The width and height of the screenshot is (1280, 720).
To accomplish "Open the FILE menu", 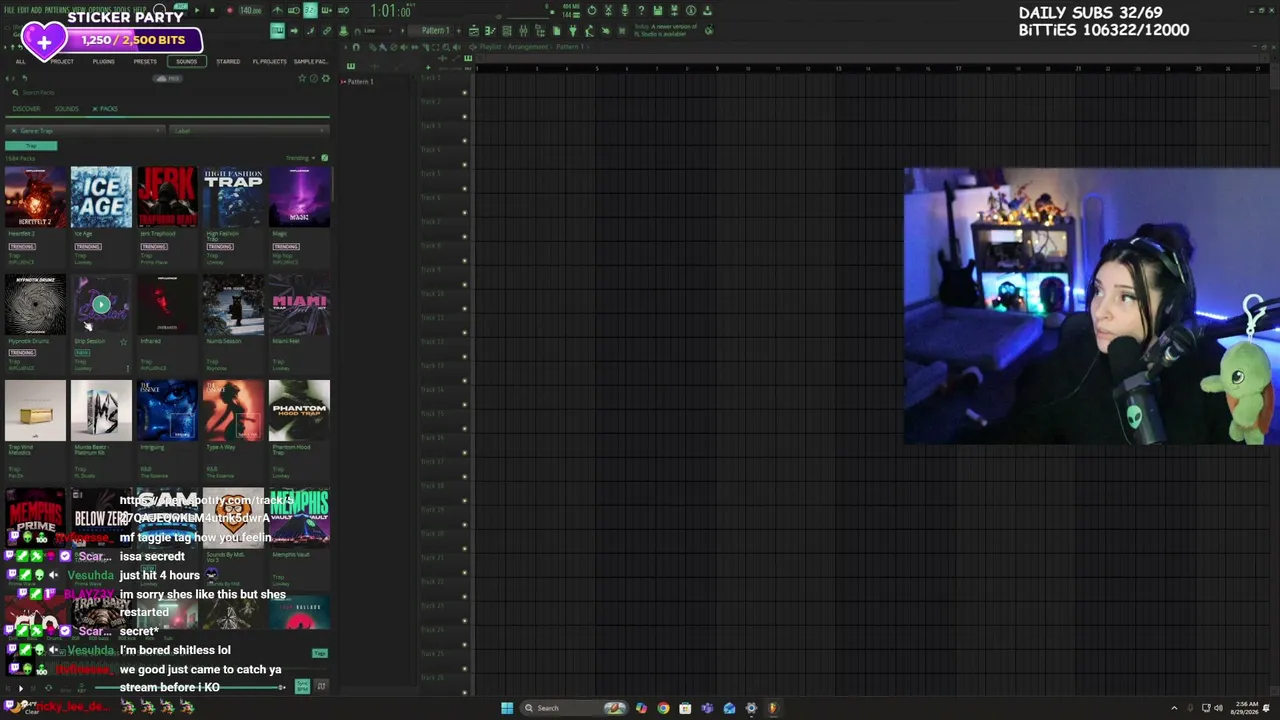I will pyautogui.click(x=9, y=10).
